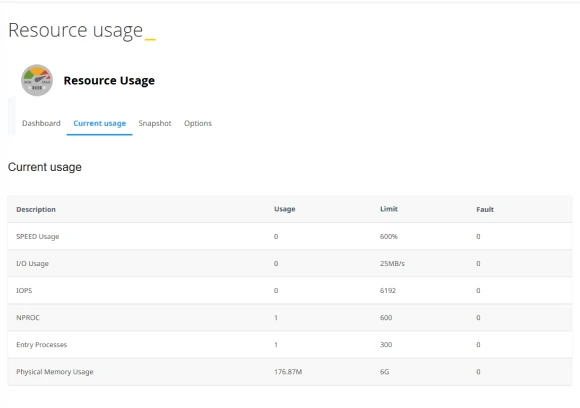Click the 6G memory limit value

[x=384, y=372]
